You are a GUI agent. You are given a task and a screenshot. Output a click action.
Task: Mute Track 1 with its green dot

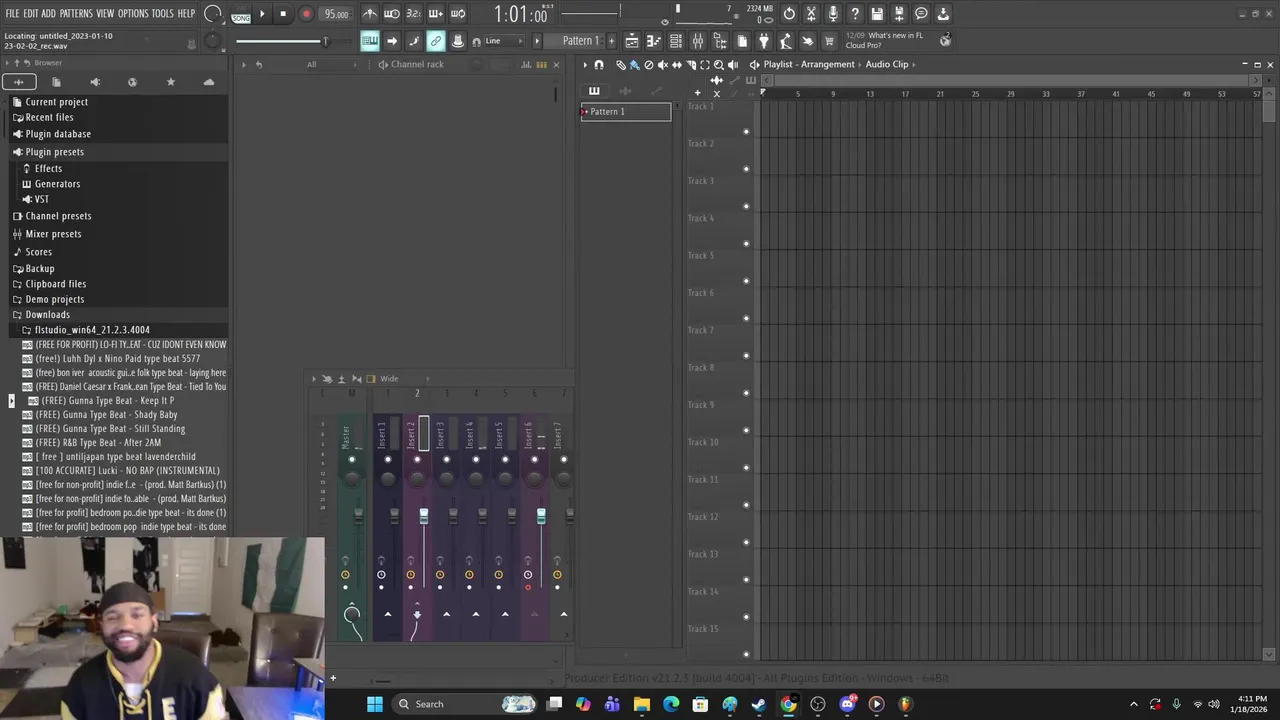[x=746, y=132]
